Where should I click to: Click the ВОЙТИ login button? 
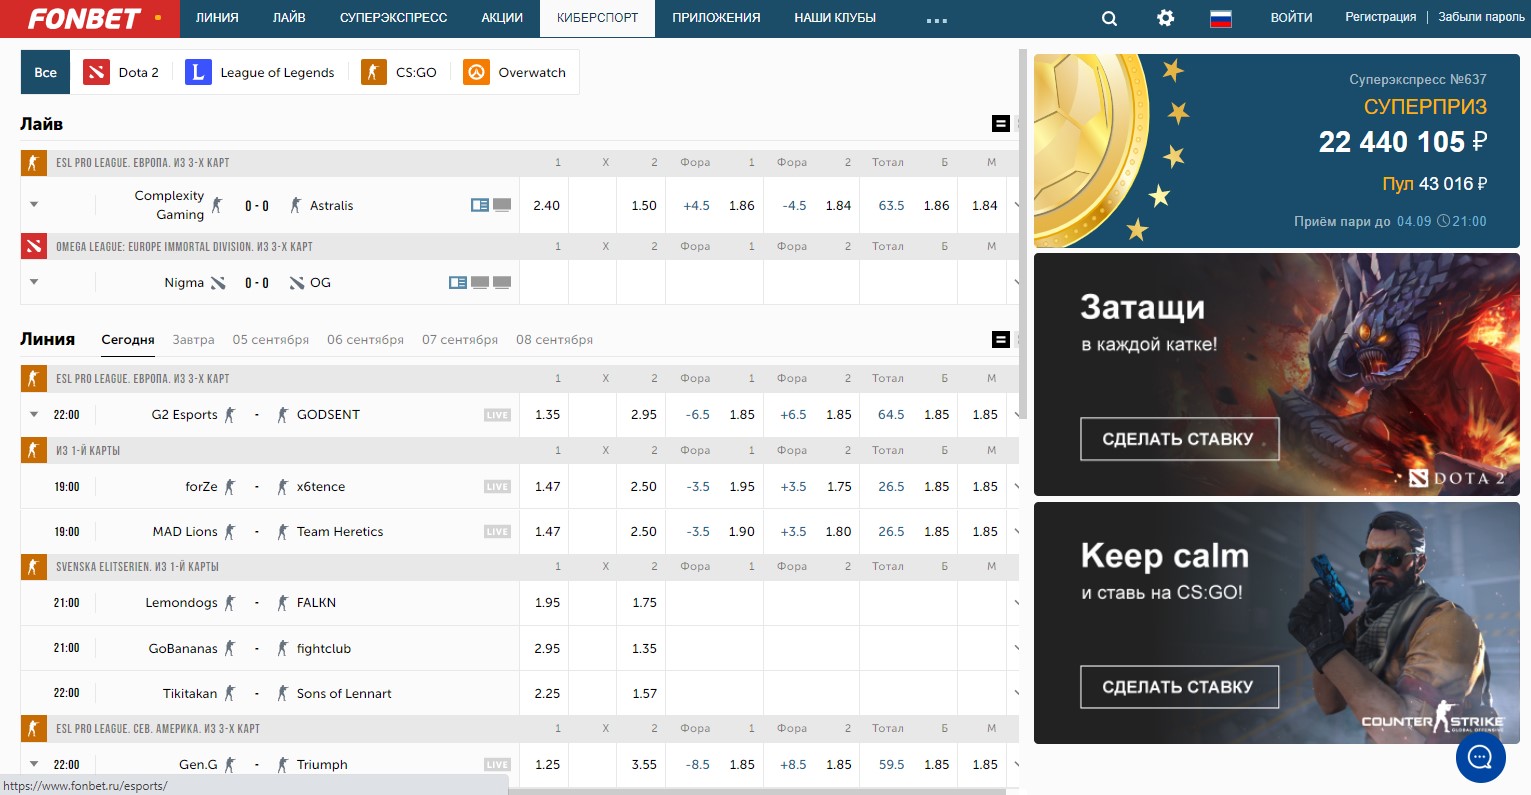[x=1291, y=18]
